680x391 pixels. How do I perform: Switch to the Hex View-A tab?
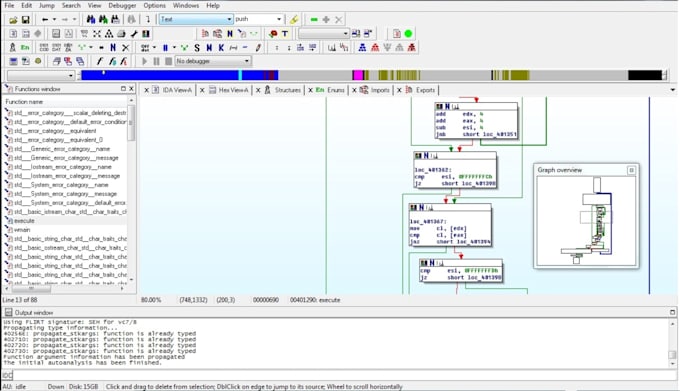coord(229,90)
